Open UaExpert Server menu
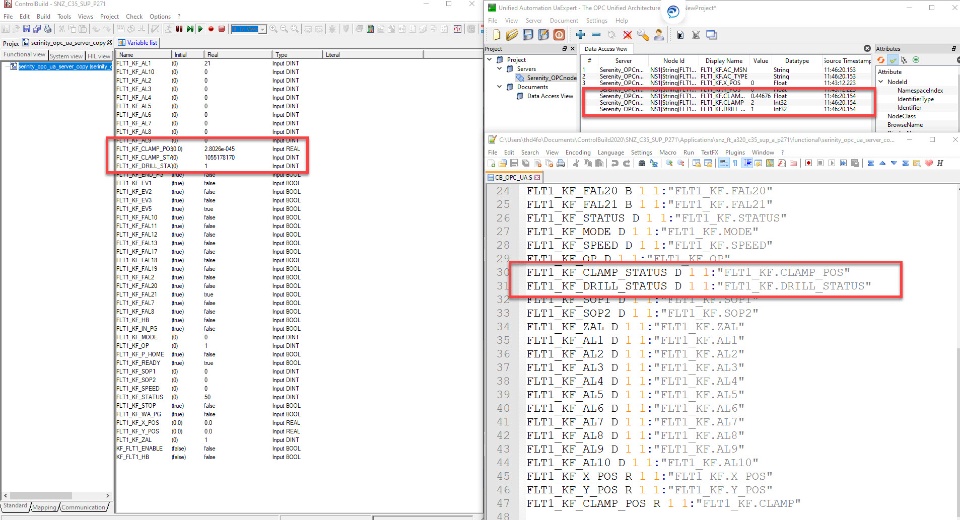 click(x=534, y=21)
